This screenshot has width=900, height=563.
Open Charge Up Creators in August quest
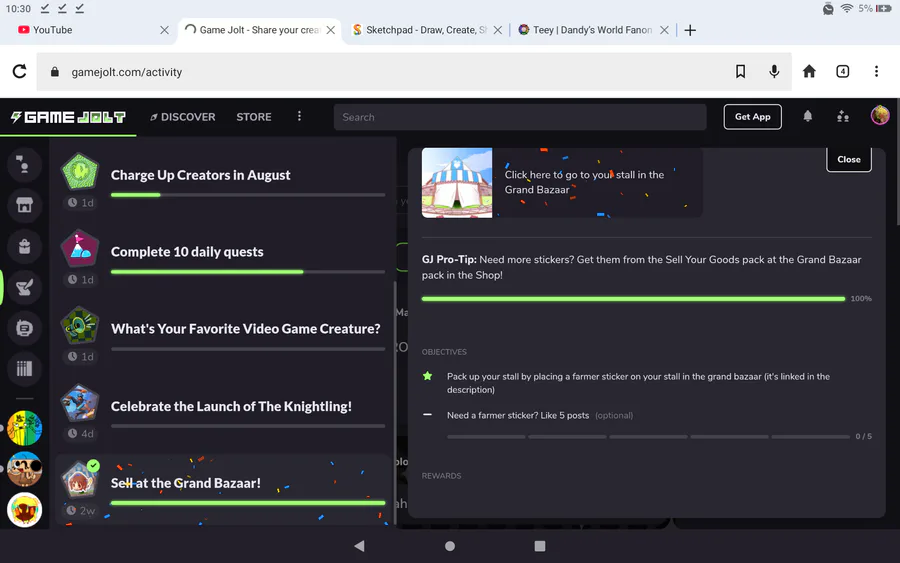(x=223, y=182)
